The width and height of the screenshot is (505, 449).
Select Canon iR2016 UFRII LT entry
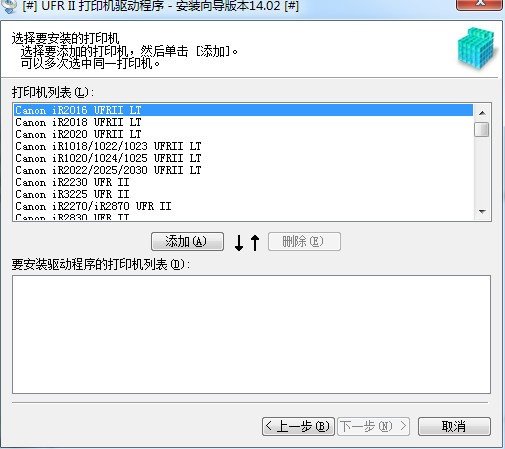[243, 110]
